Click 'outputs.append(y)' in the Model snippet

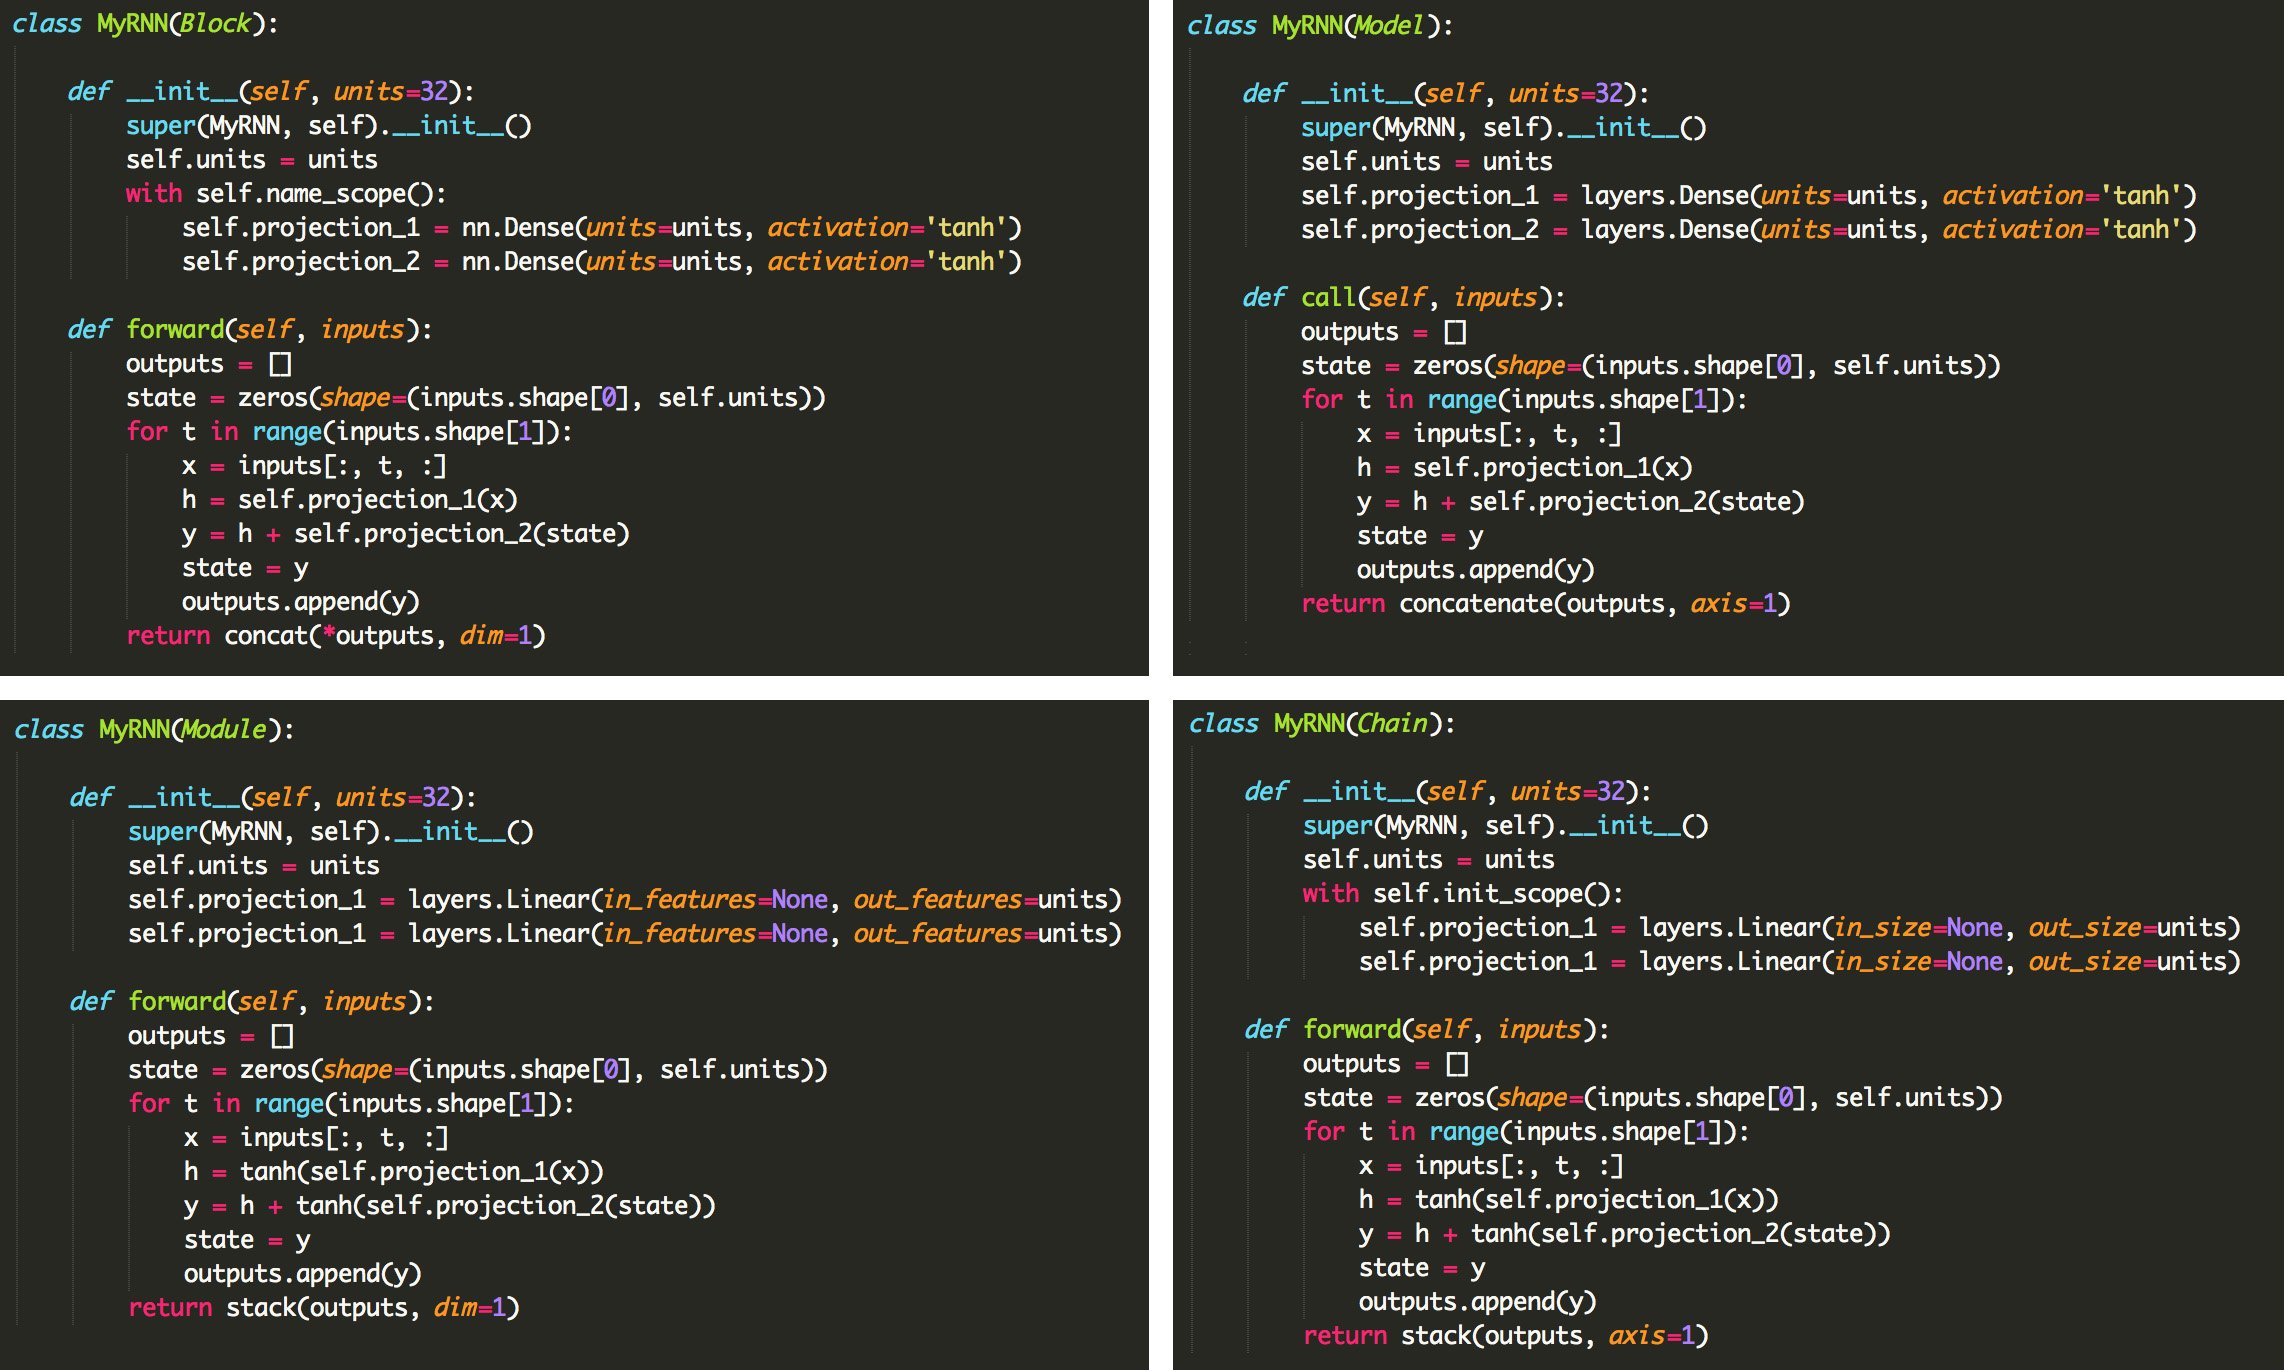tap(1476, 570)
